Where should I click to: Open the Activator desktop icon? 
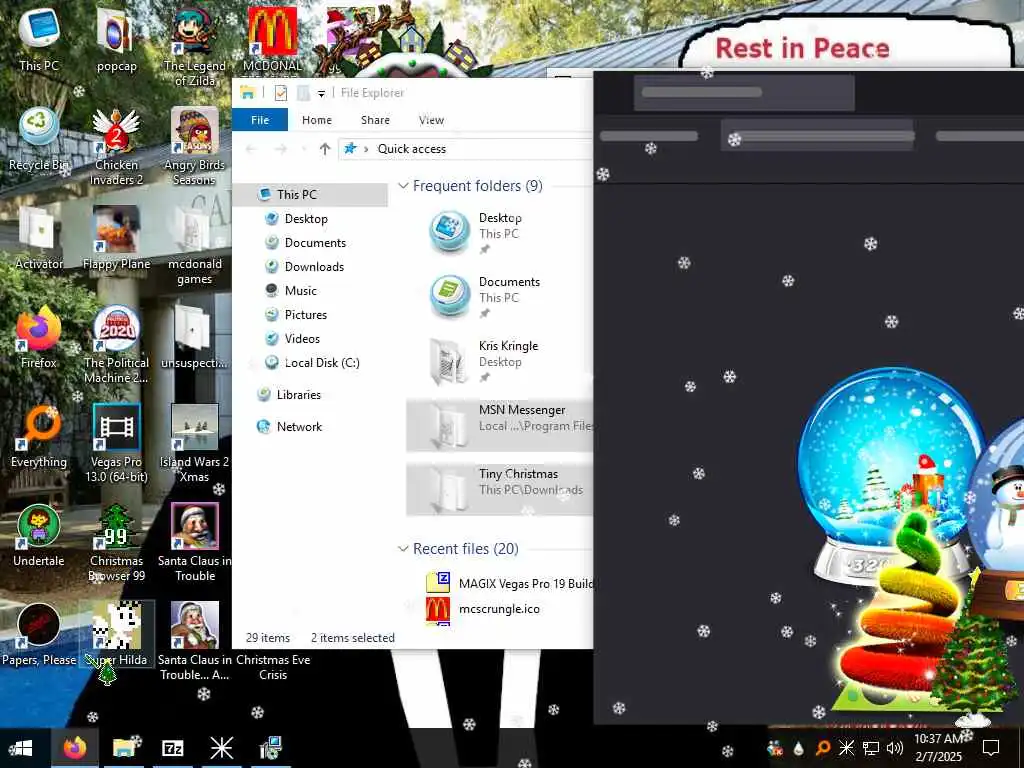[39, 238]
